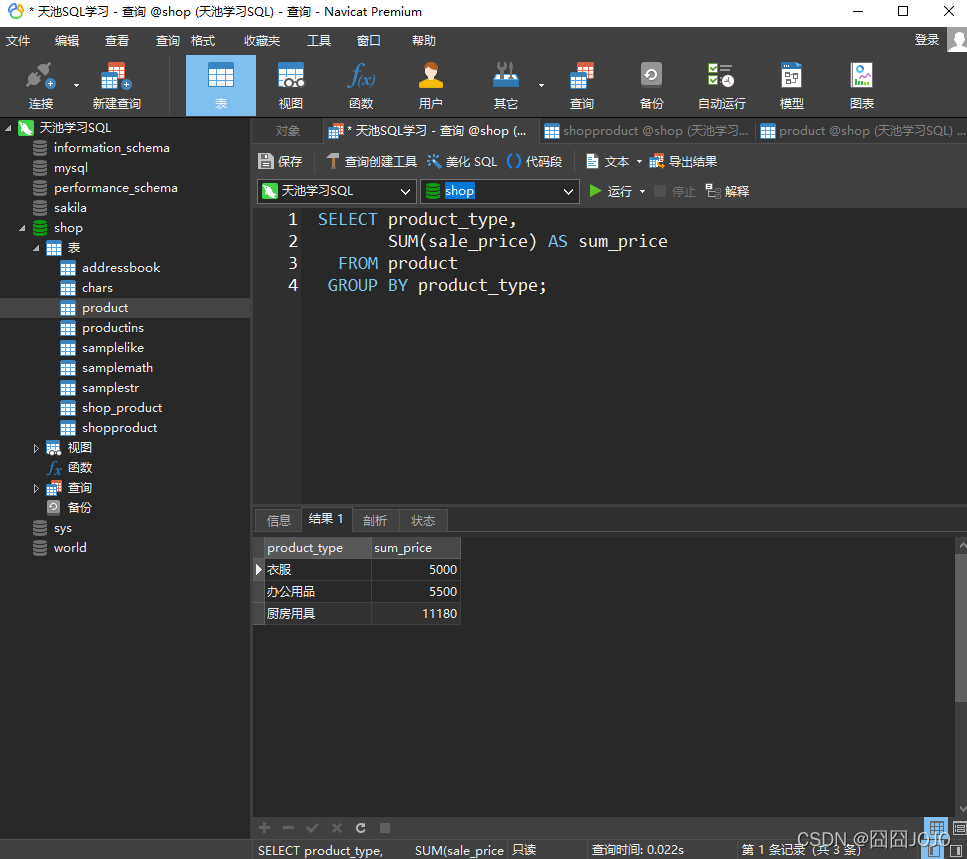Select the addressbook table
Screen dimensions: 967x859
coord(121,268)
